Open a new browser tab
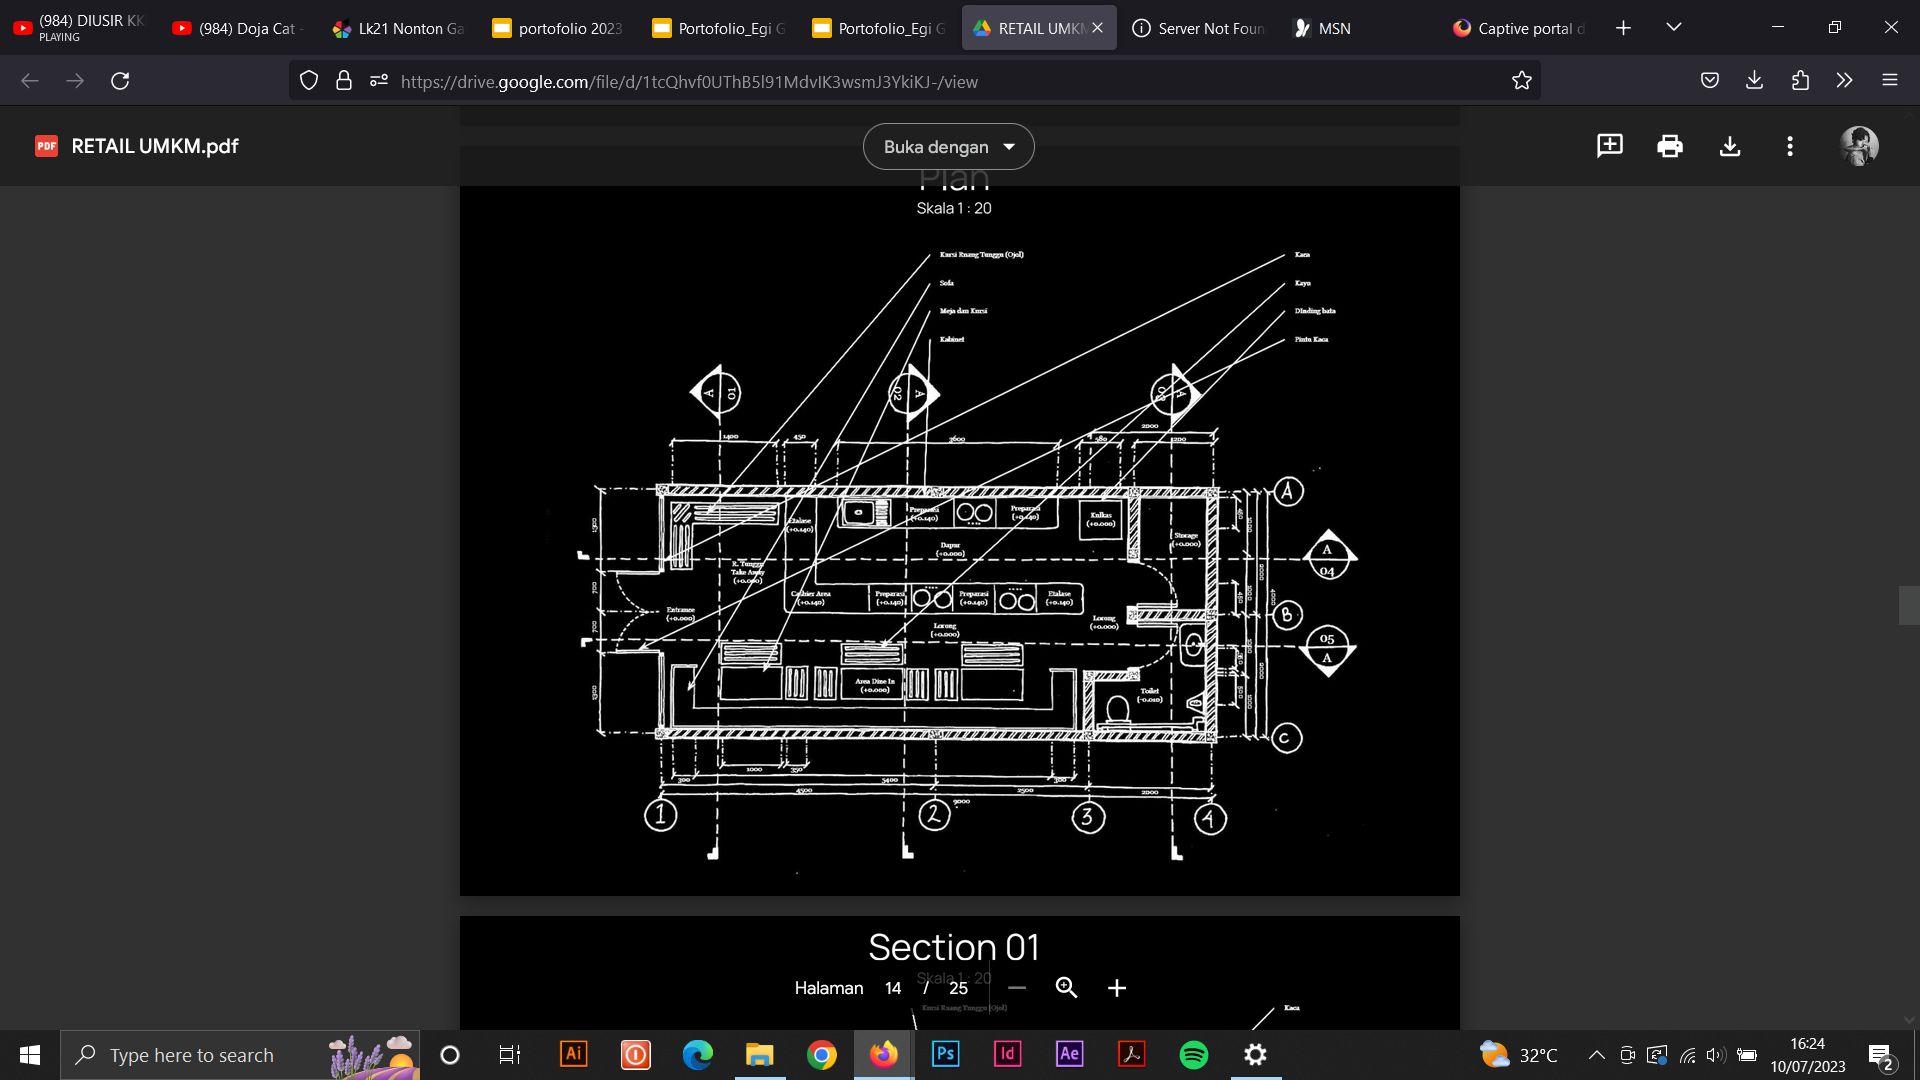The height and width of the screenshot is (1080, 1920). point(1623,28)
